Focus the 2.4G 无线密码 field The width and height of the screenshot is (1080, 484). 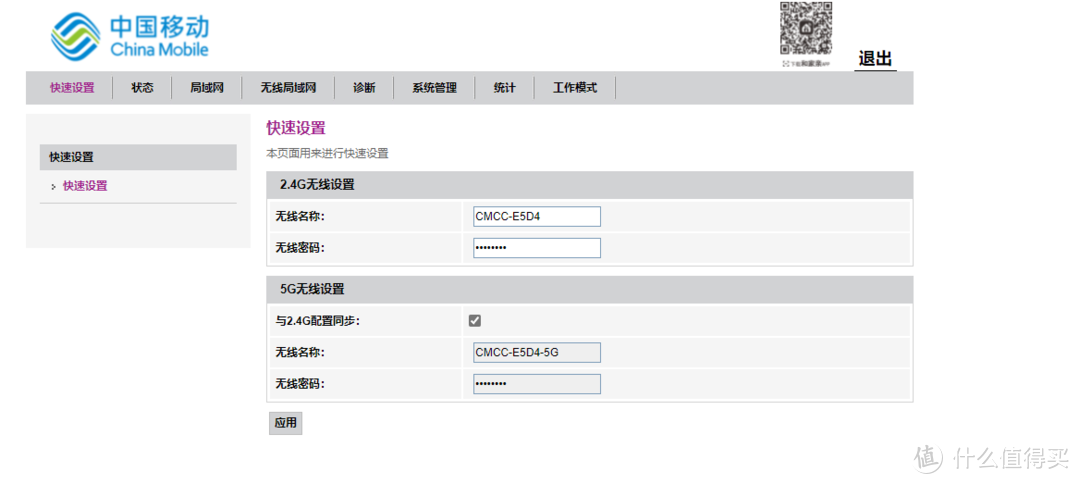tap(537, 248)
